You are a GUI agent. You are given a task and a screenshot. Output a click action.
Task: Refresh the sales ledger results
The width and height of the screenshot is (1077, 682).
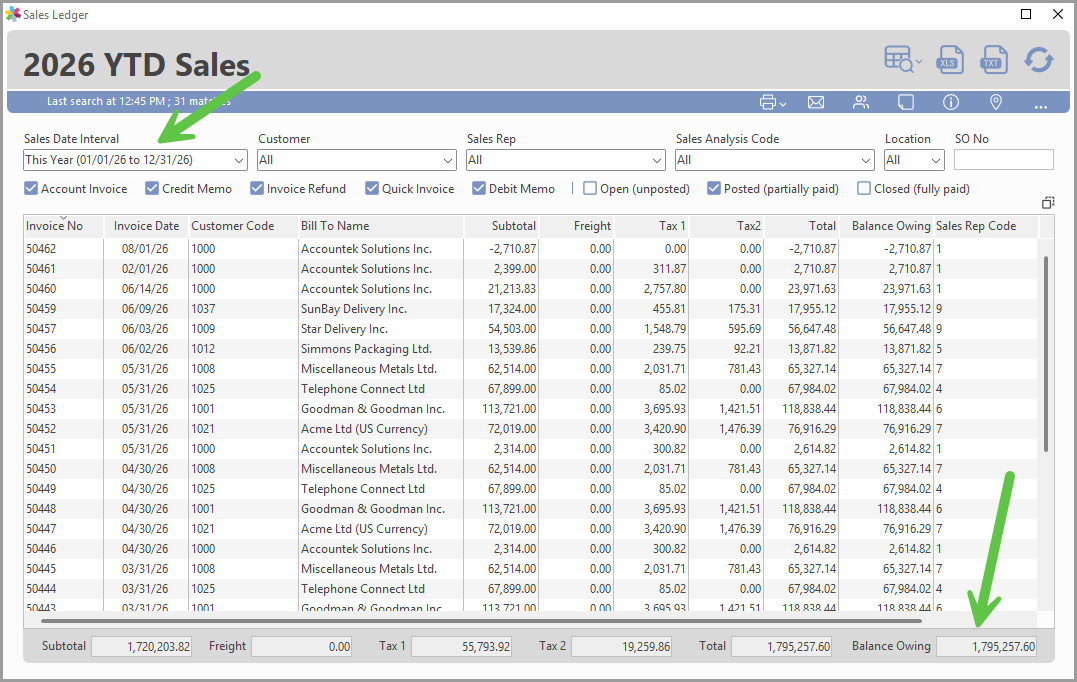[1039, 60]
